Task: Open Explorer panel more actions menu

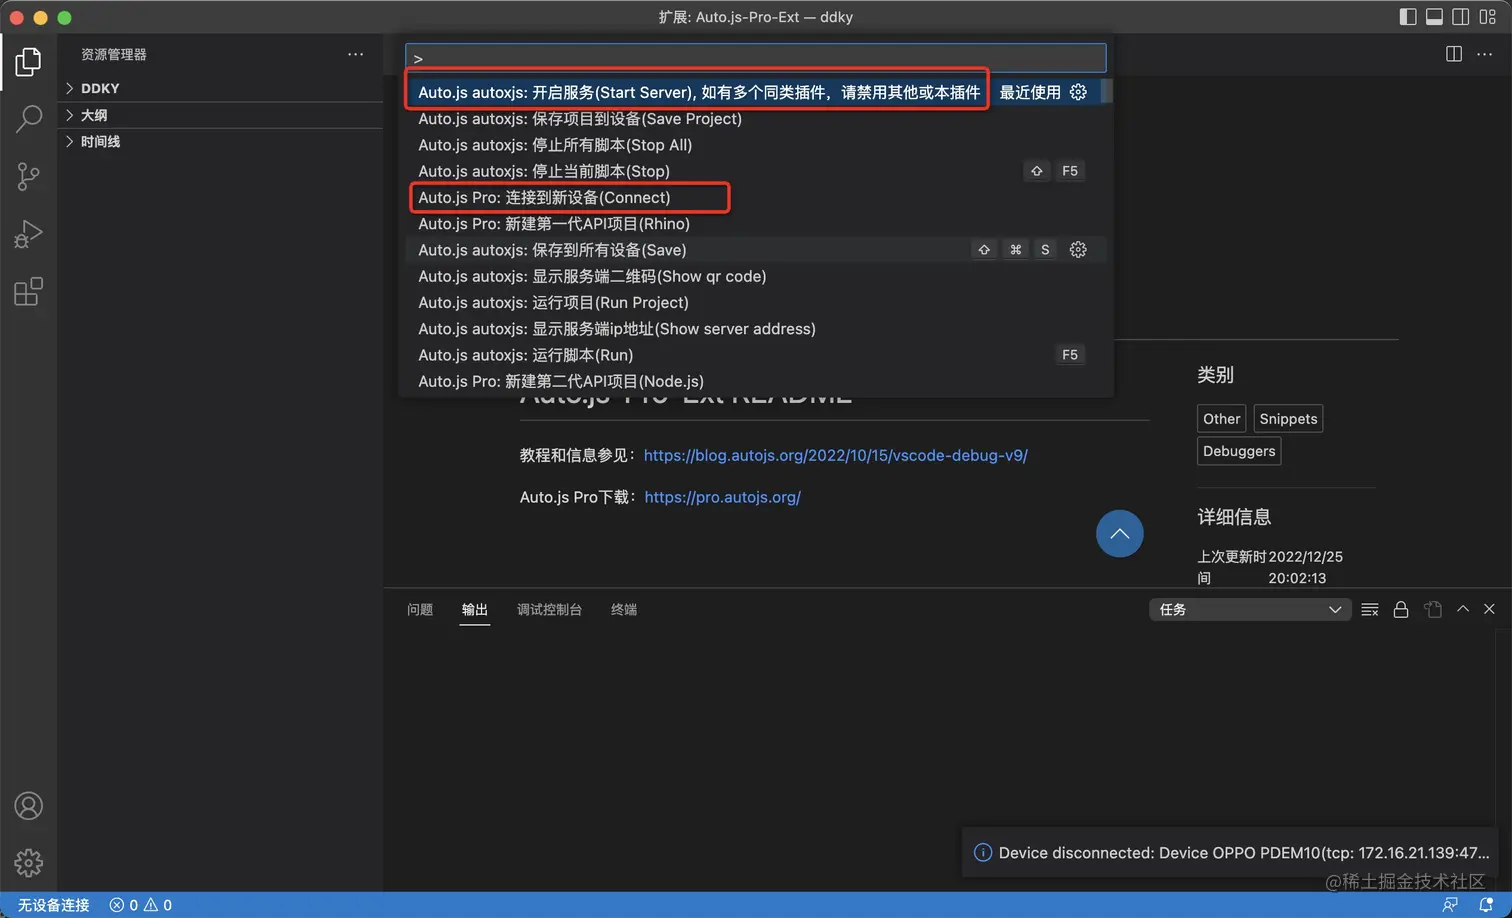Action: pos(355,54)
